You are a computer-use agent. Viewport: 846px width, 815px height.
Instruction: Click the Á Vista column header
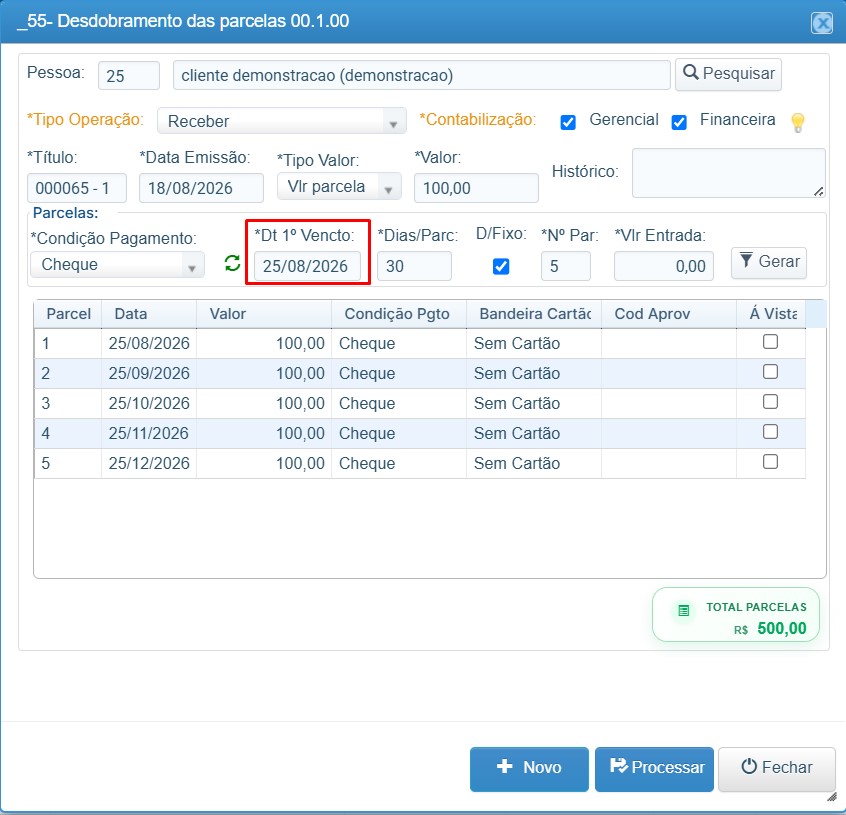[771, 314]
